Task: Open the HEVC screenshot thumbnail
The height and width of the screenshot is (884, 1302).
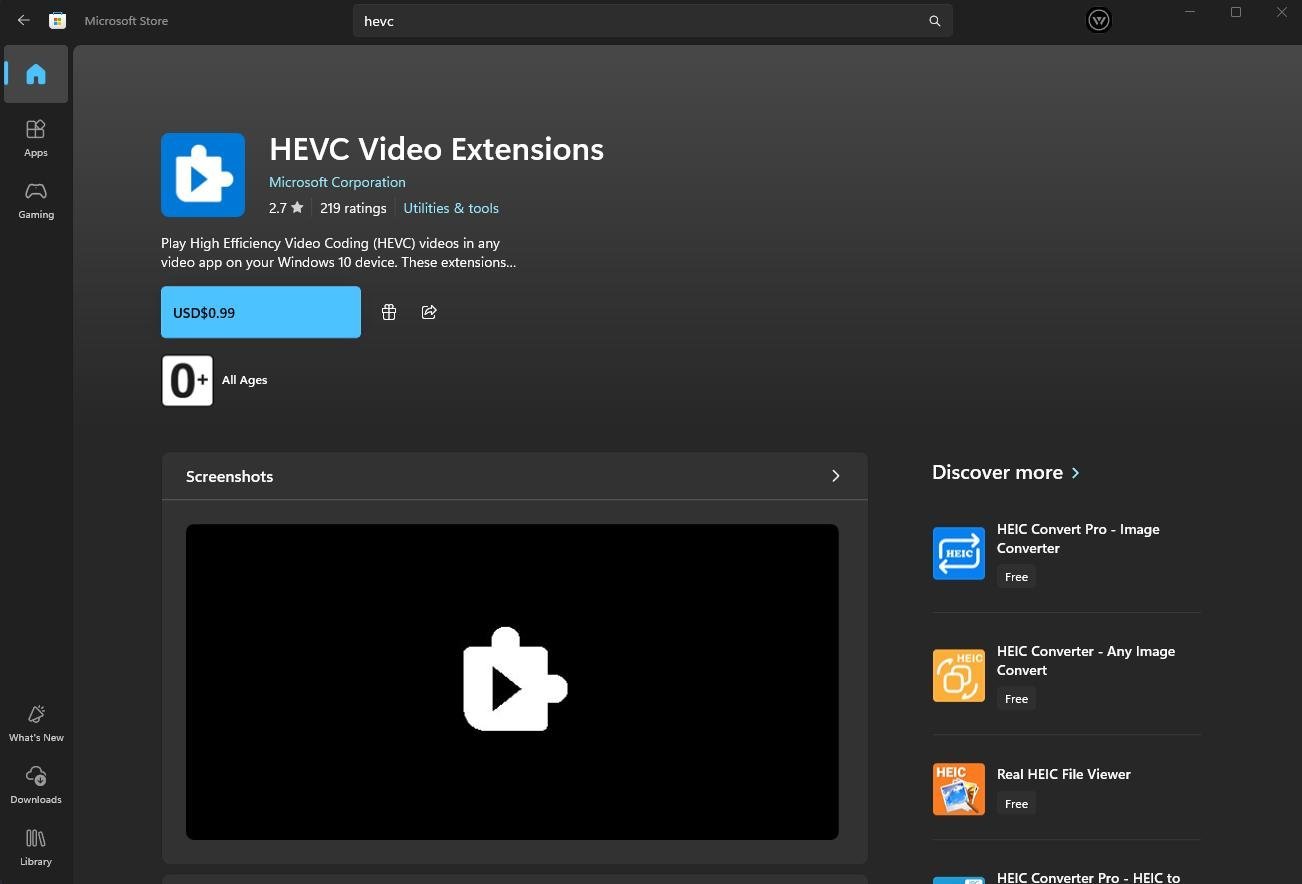Action: 512,682
